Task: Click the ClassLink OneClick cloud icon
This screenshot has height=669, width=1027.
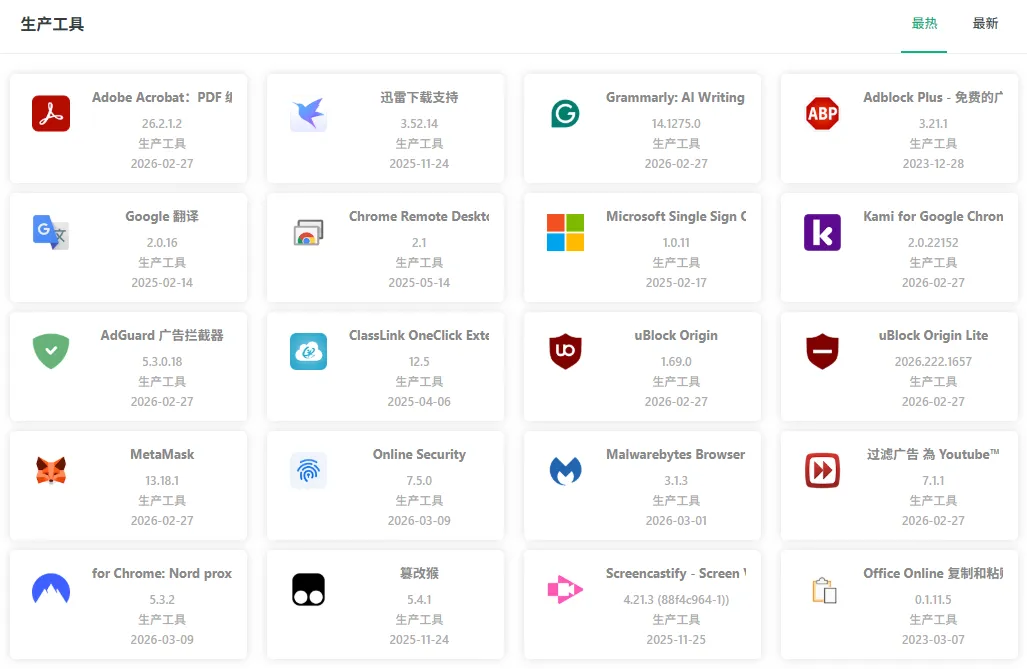Action: pos(308,351)
